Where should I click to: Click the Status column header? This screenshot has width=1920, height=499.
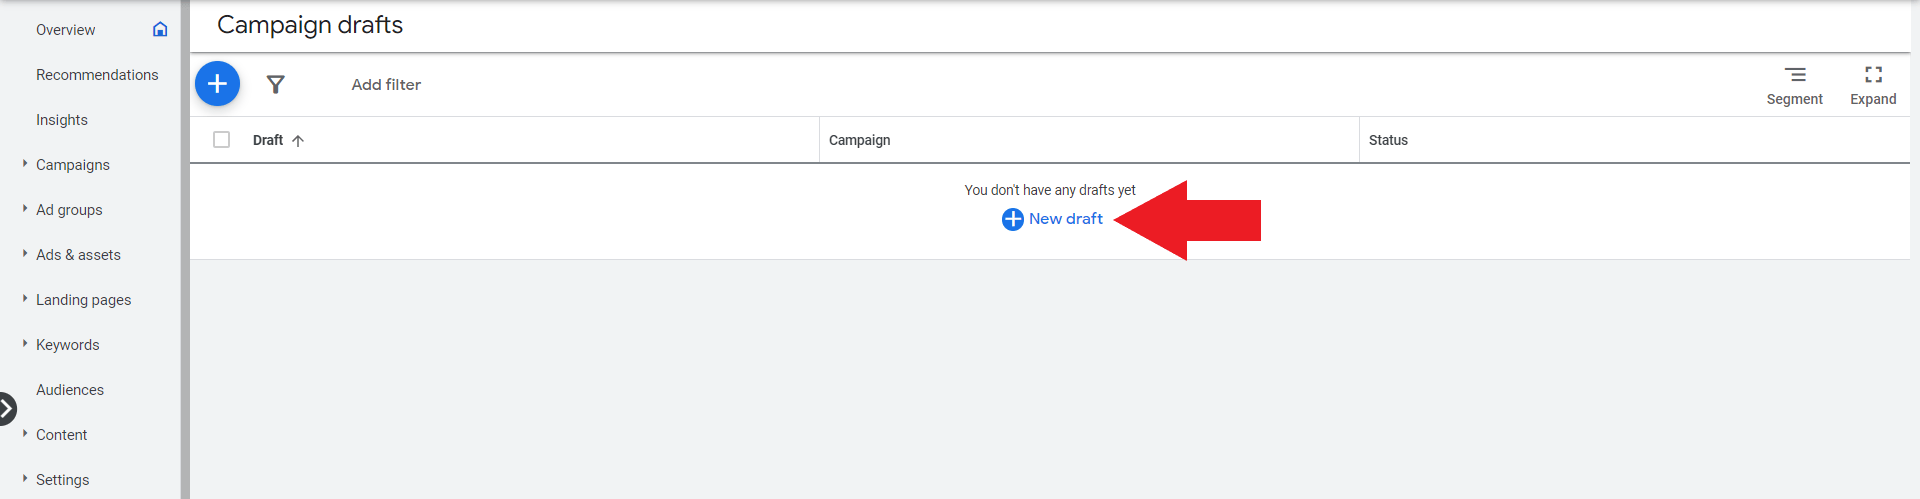tap(1388, 141)
